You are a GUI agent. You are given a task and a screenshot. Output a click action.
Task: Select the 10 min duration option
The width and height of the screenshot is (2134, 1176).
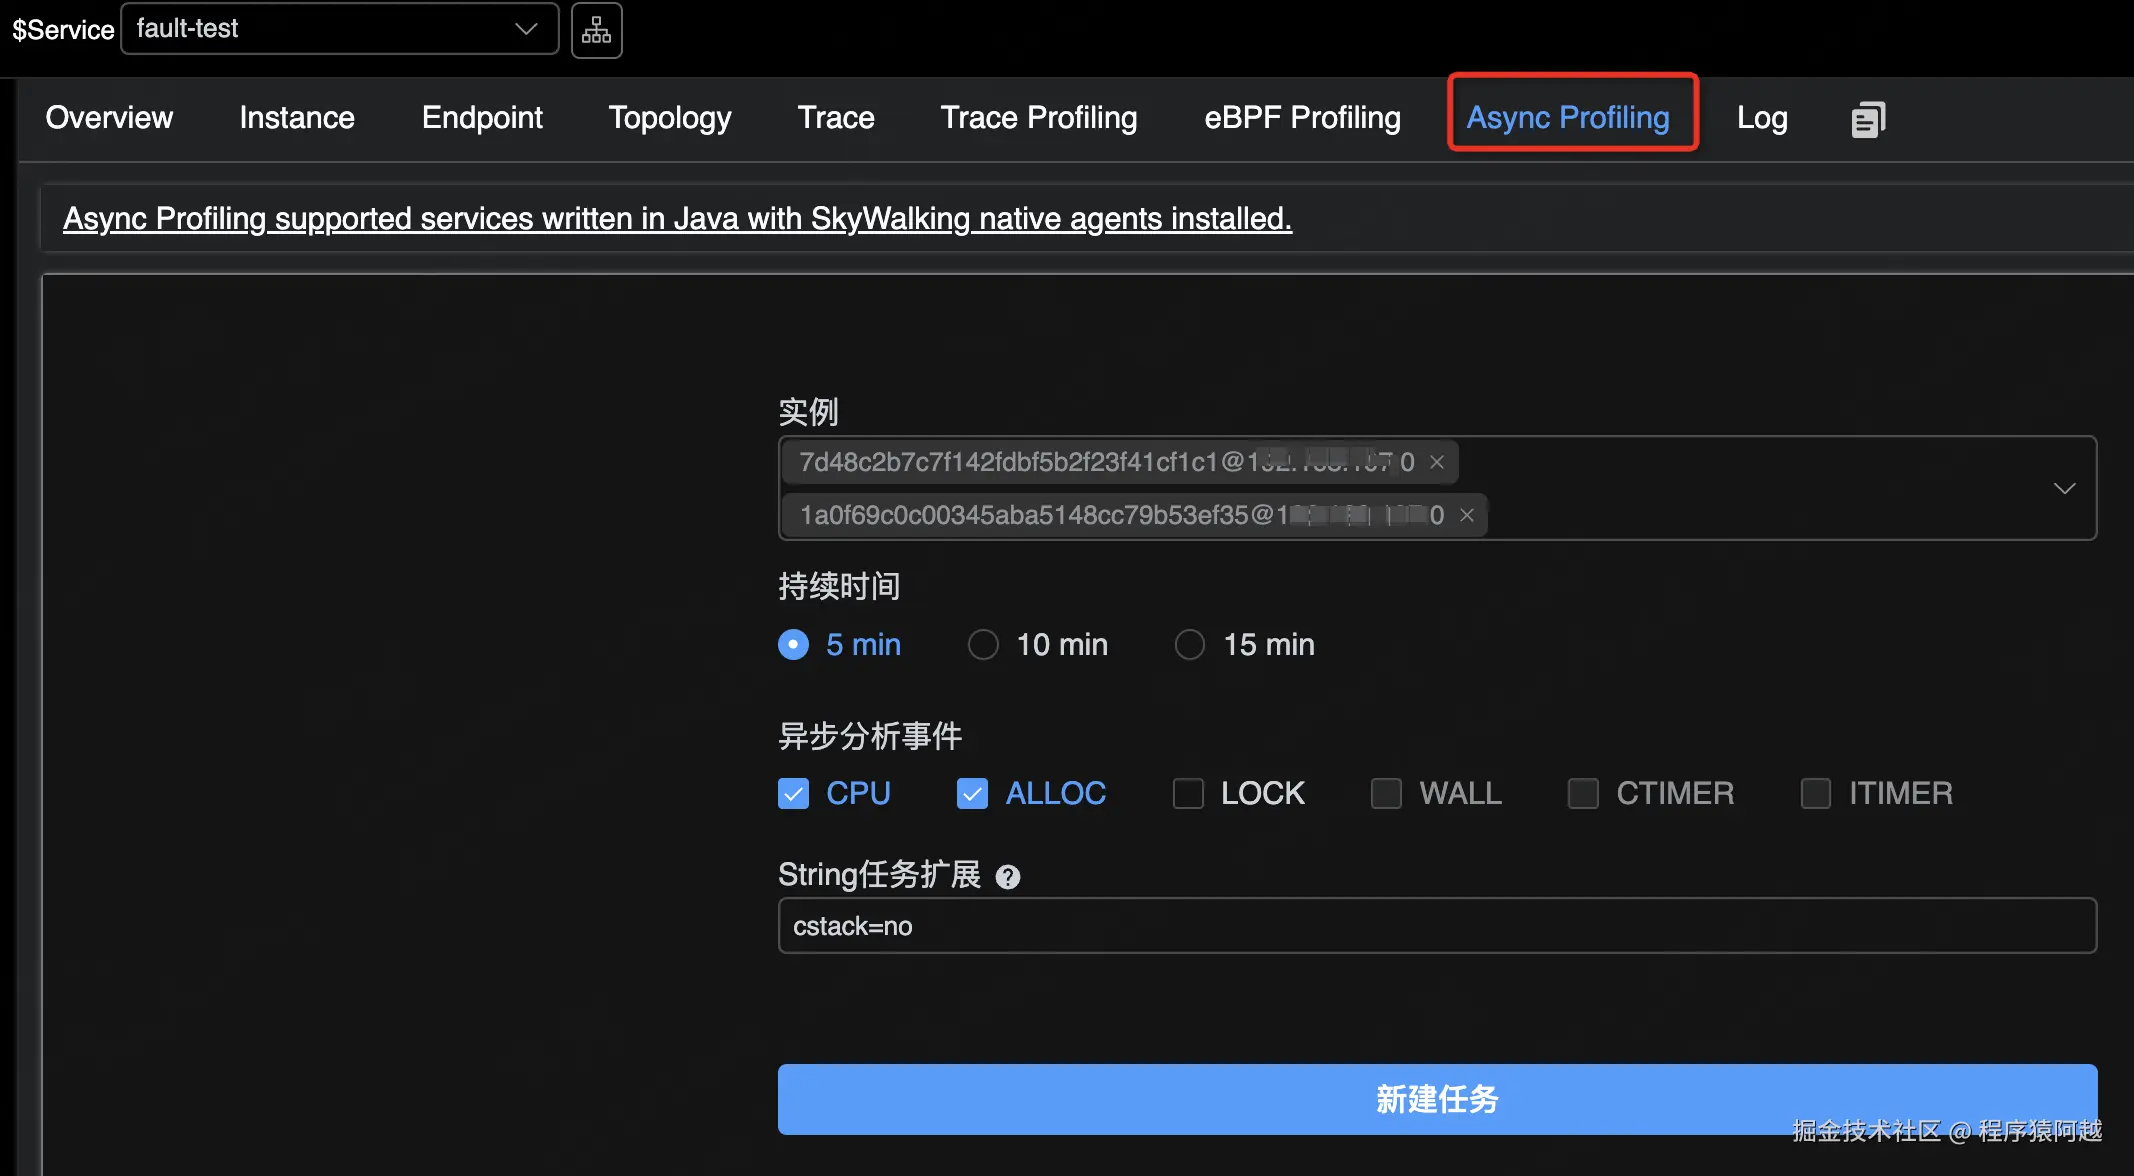(983, 645)
